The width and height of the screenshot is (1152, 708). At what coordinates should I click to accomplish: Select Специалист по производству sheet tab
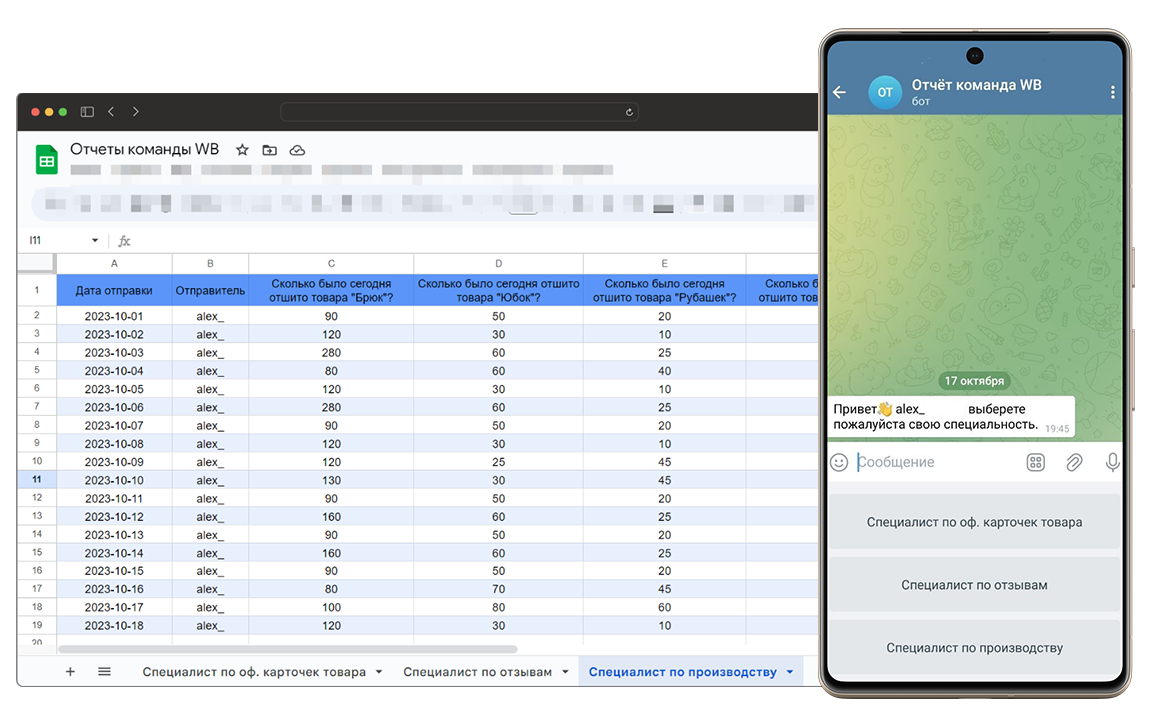pos(683,672)
